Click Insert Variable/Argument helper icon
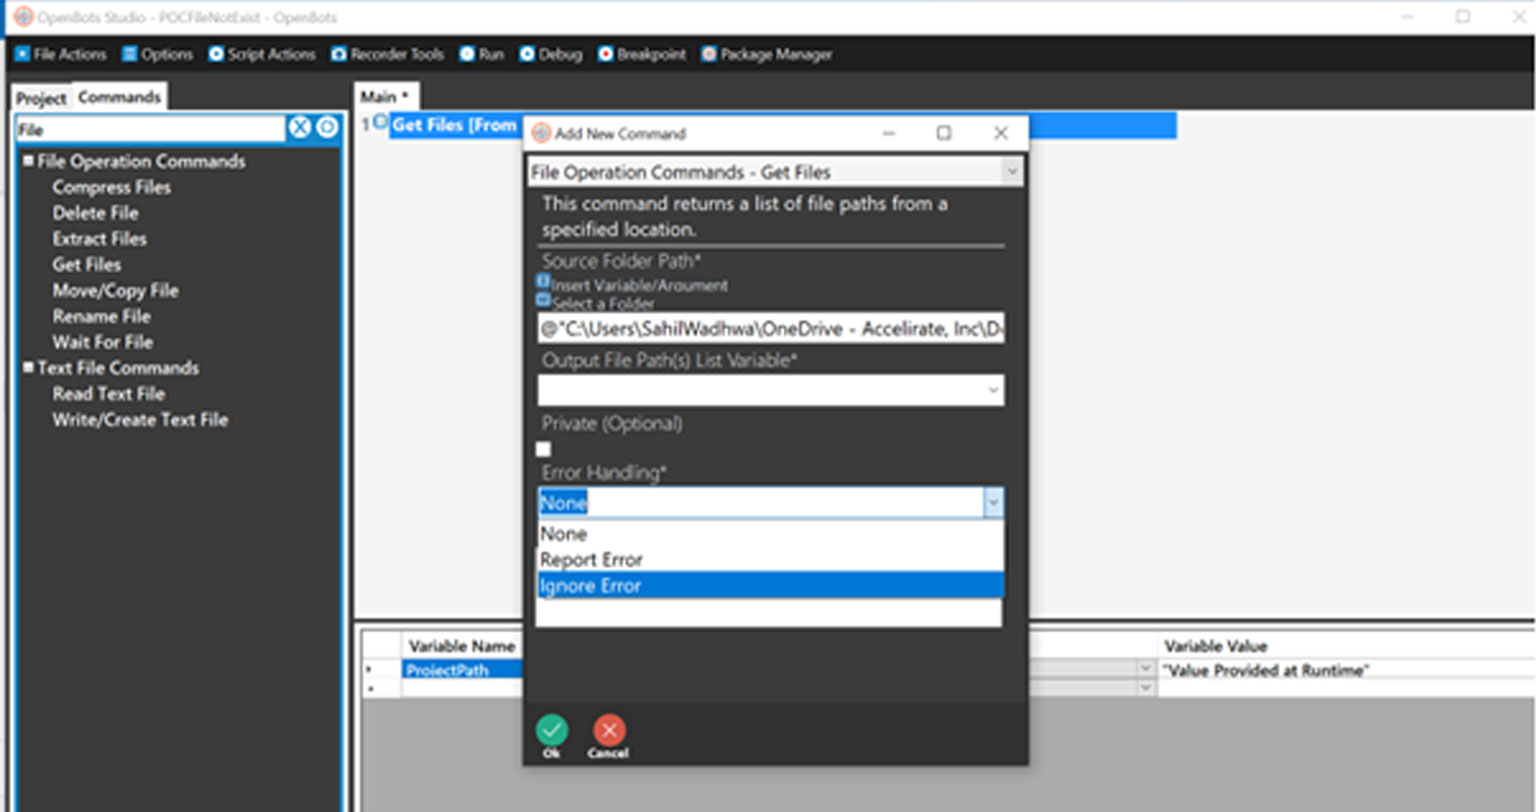The height and width of the screenshot is (812, 1536). [543, 283]
